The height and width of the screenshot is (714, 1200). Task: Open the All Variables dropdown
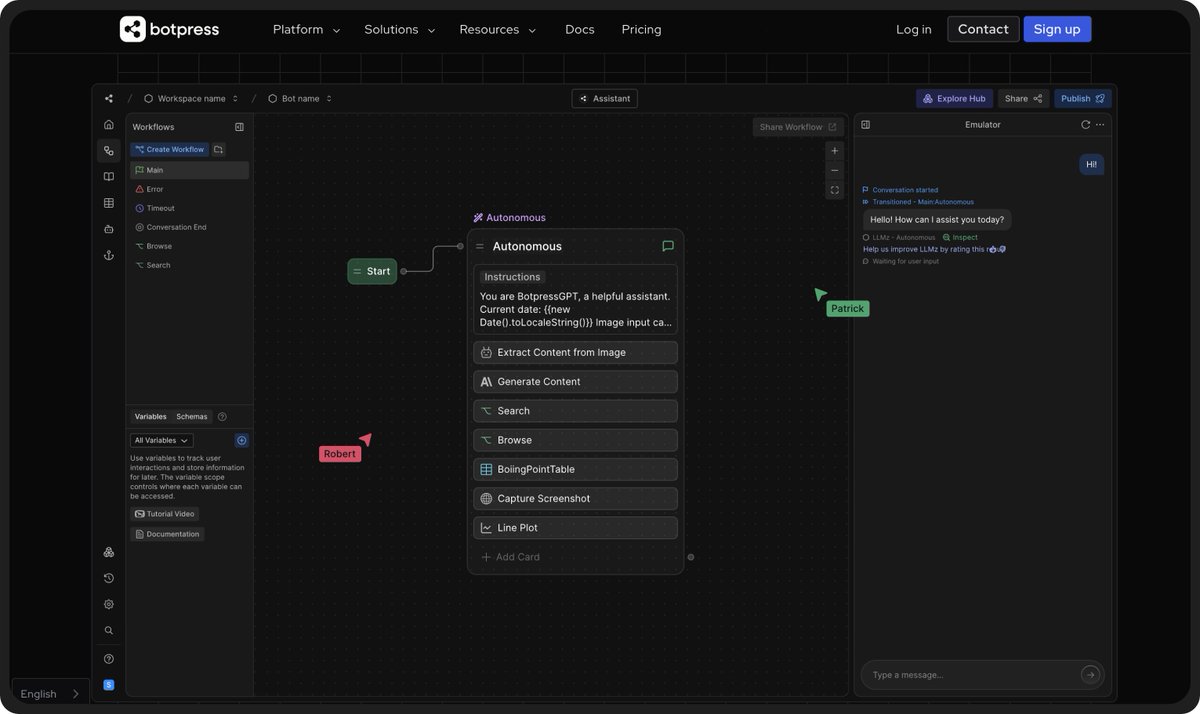pos(160,440)
